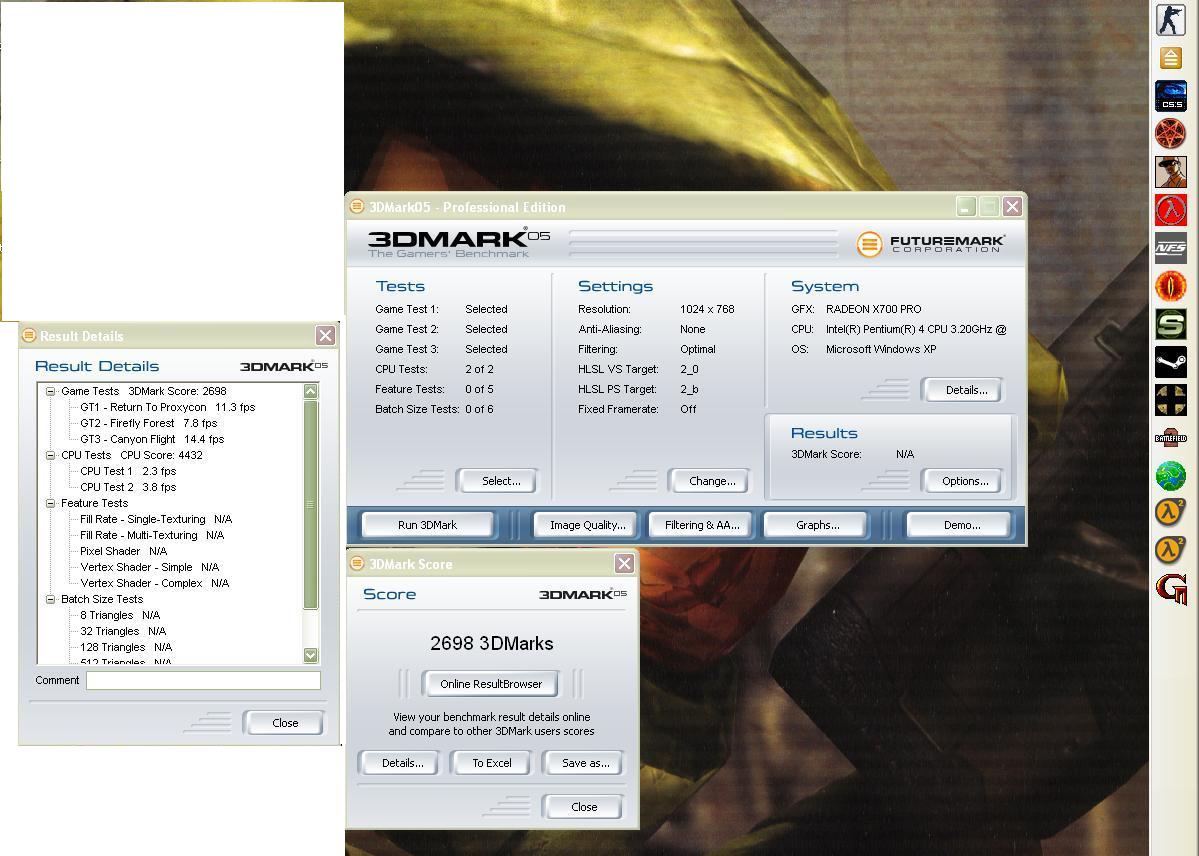This screenshot has width=1199, height=856.
Task: Launch Counter-Strike from the soldier sidebar icon
Action: (1170, 18)
